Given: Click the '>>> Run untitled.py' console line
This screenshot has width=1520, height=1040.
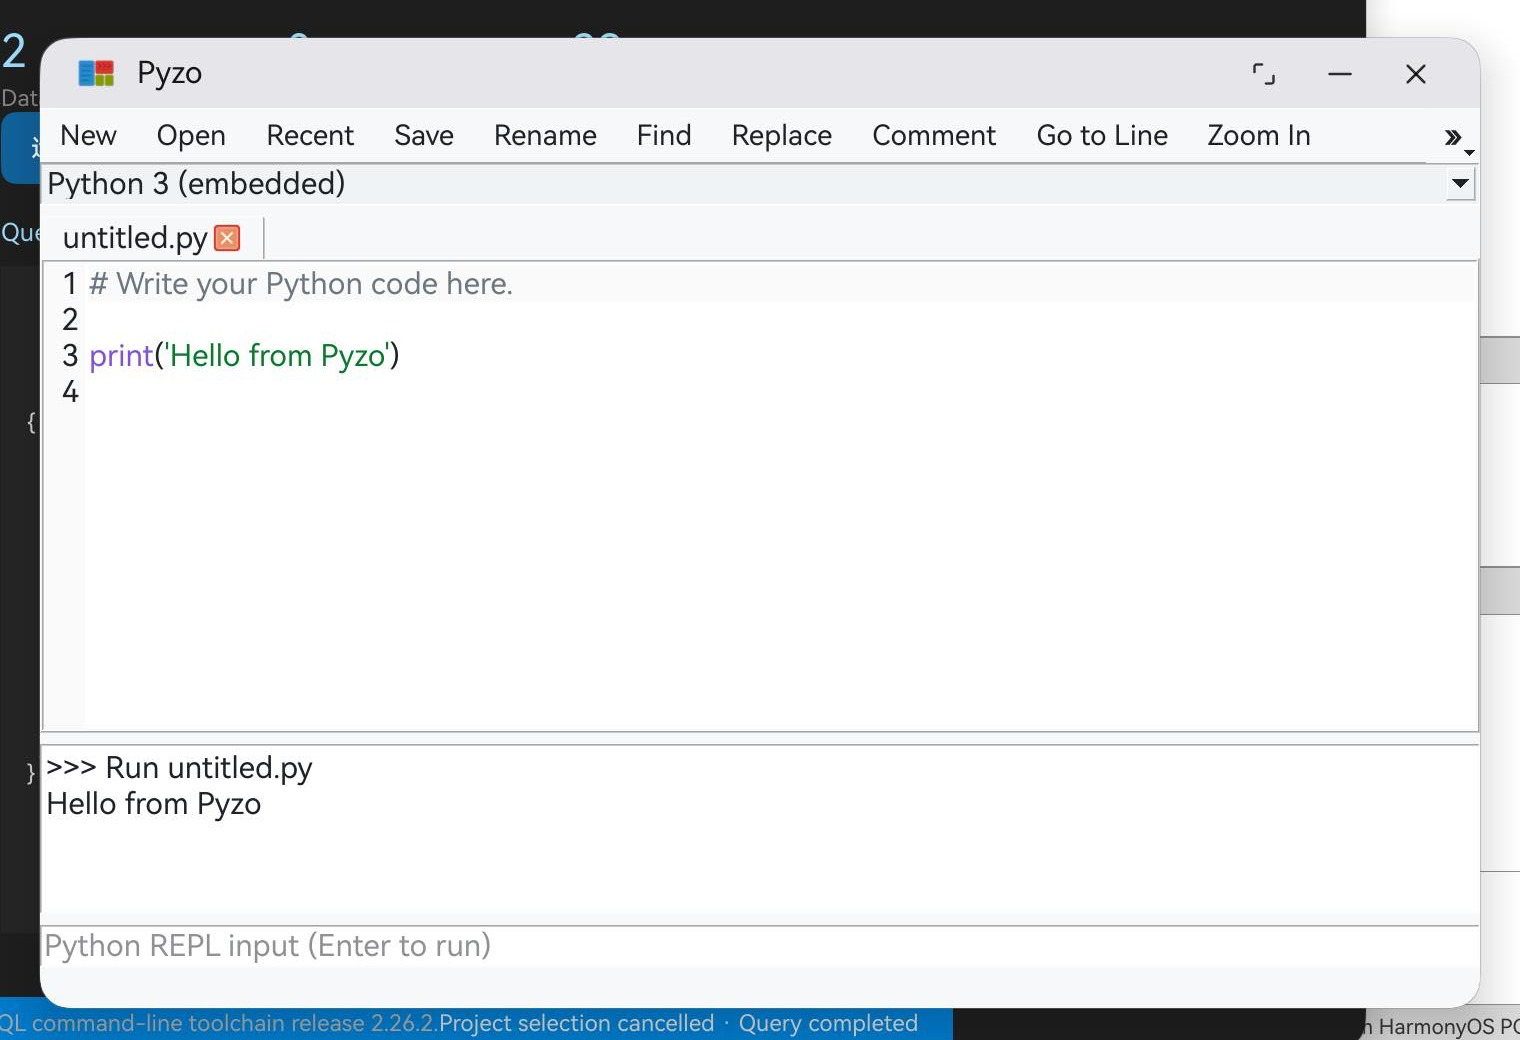Looking at the screenshot, I should [x=179, y=768].
